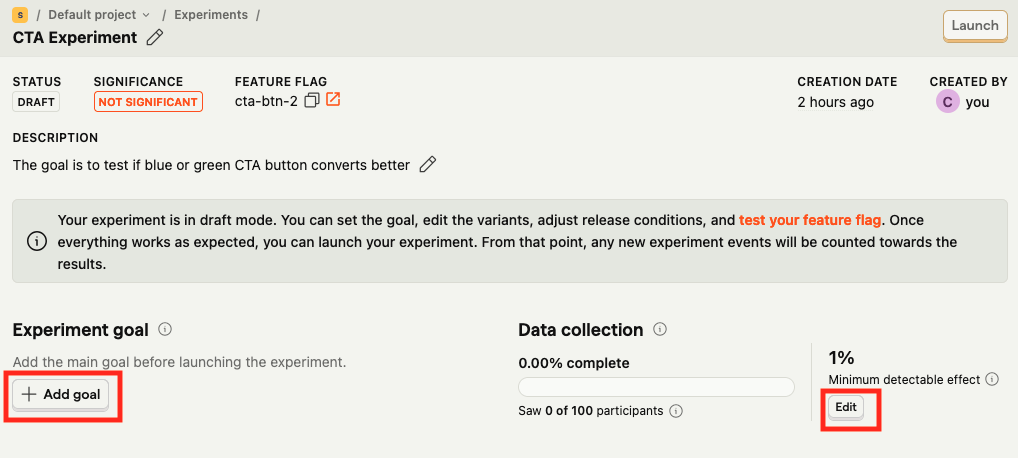Click the creator avatar circle

[946, 101]
